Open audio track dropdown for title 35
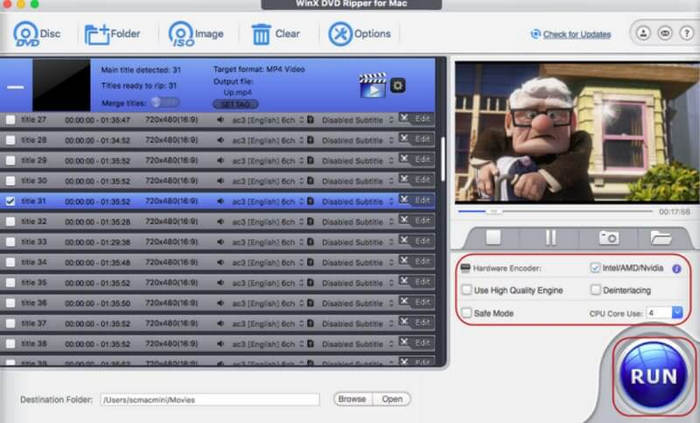Screen dimensions: 700x423 [268, 283]
